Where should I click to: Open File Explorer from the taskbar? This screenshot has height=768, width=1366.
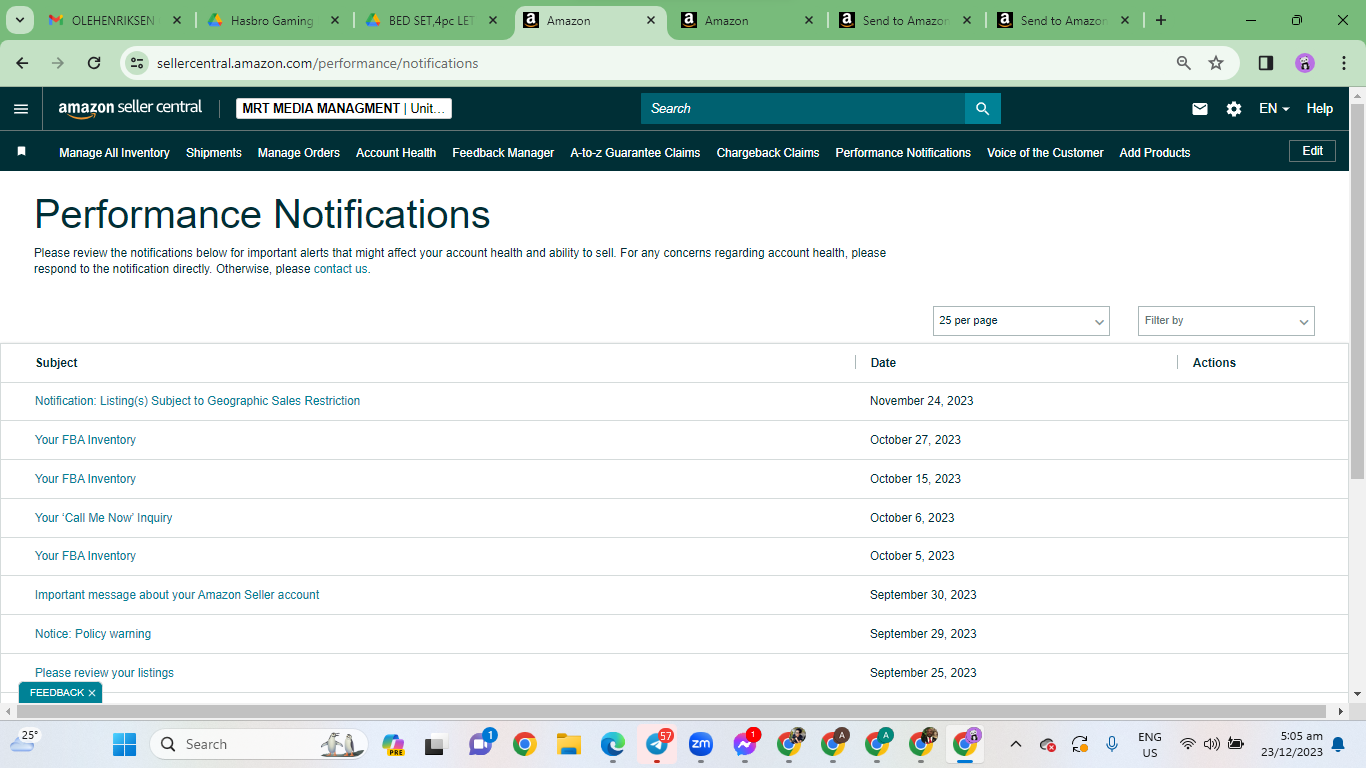[569, 744]
